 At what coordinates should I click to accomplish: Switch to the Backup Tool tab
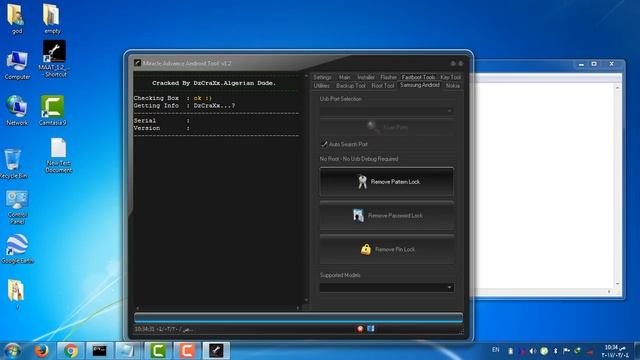coord(351,86)
